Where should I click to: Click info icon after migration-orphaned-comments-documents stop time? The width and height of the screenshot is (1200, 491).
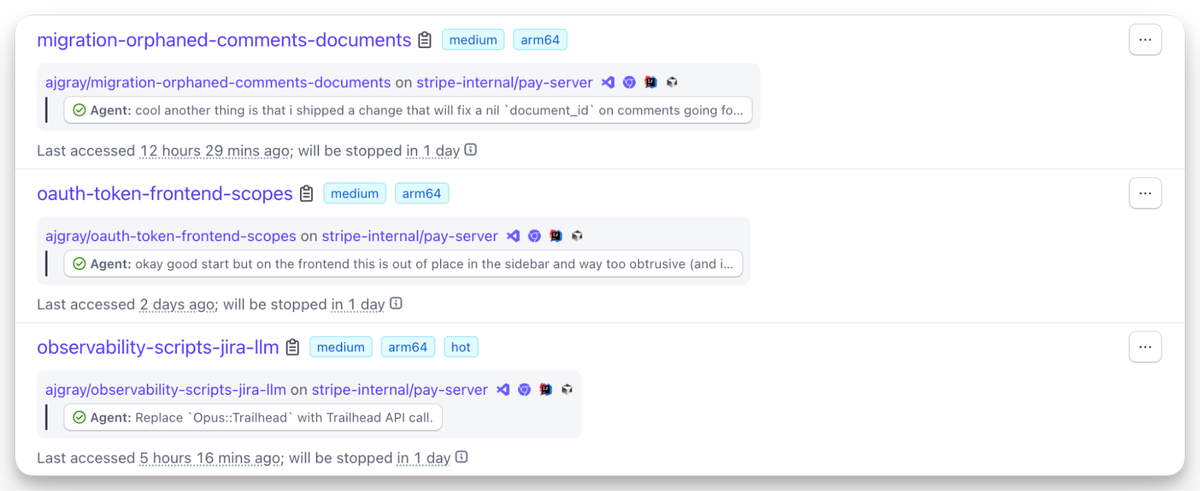point(471,150)
